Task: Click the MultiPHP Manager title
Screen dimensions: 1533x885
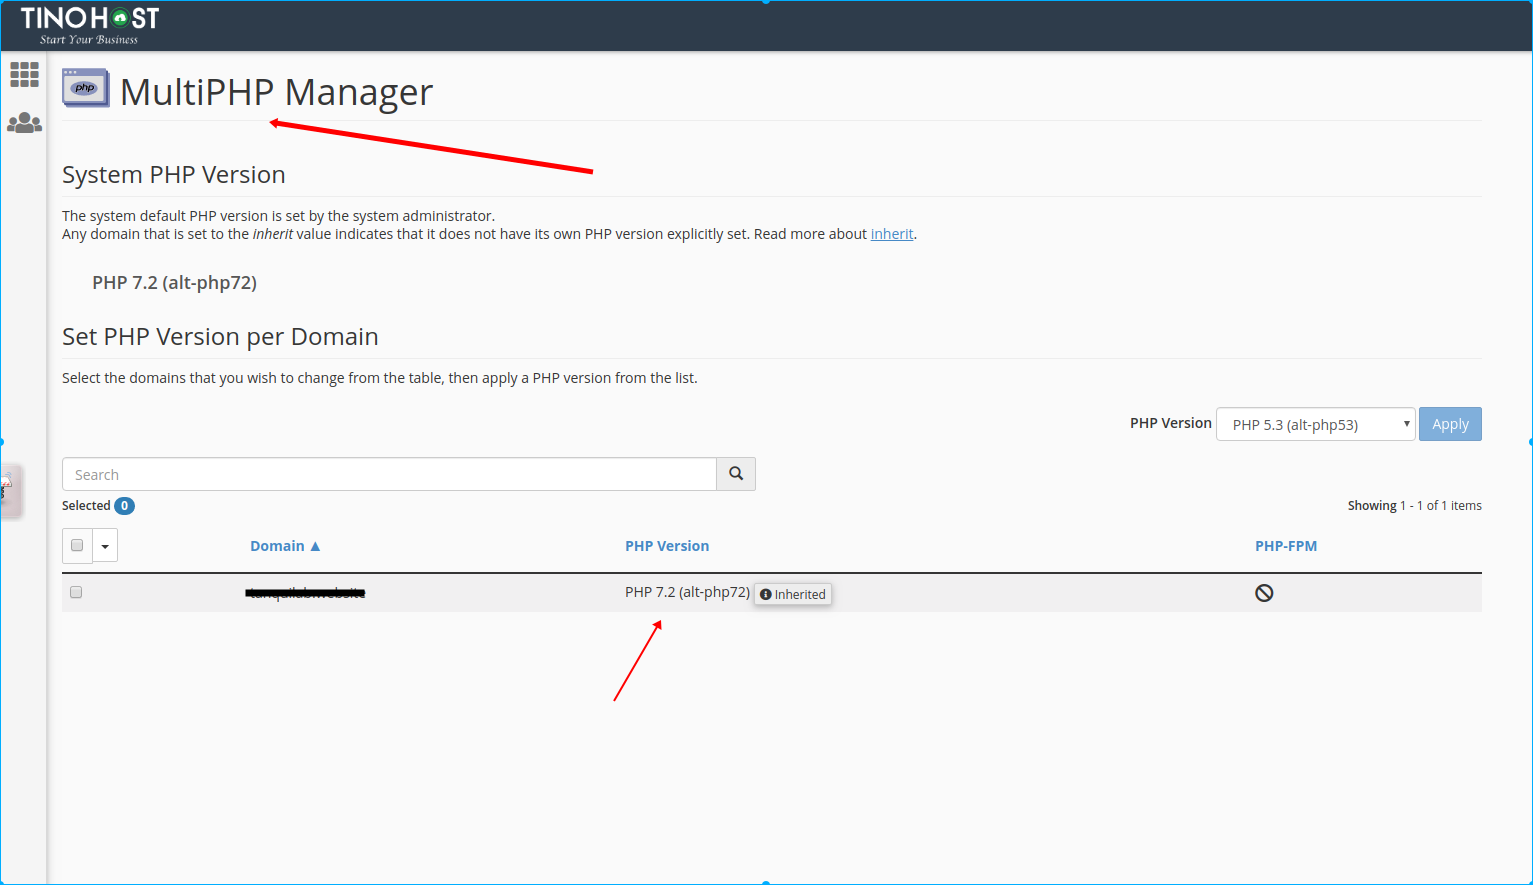Action: pos(276,92)
